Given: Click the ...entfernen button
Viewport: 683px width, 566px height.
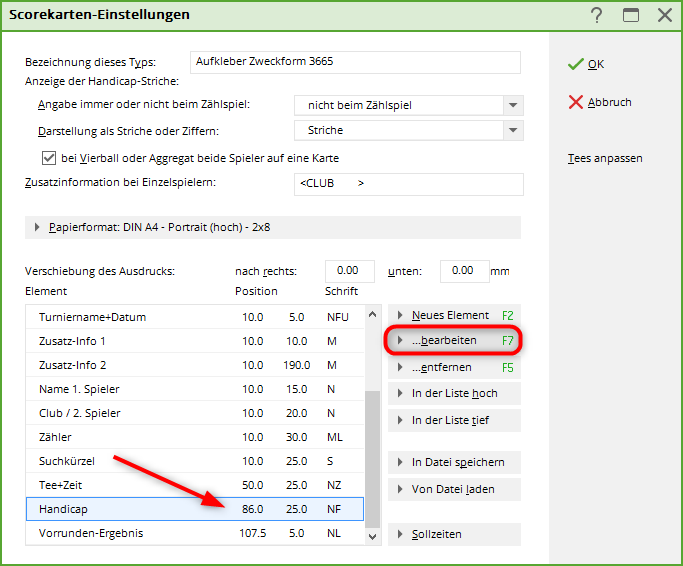Looking at the screenshot, I should [453, 367].
